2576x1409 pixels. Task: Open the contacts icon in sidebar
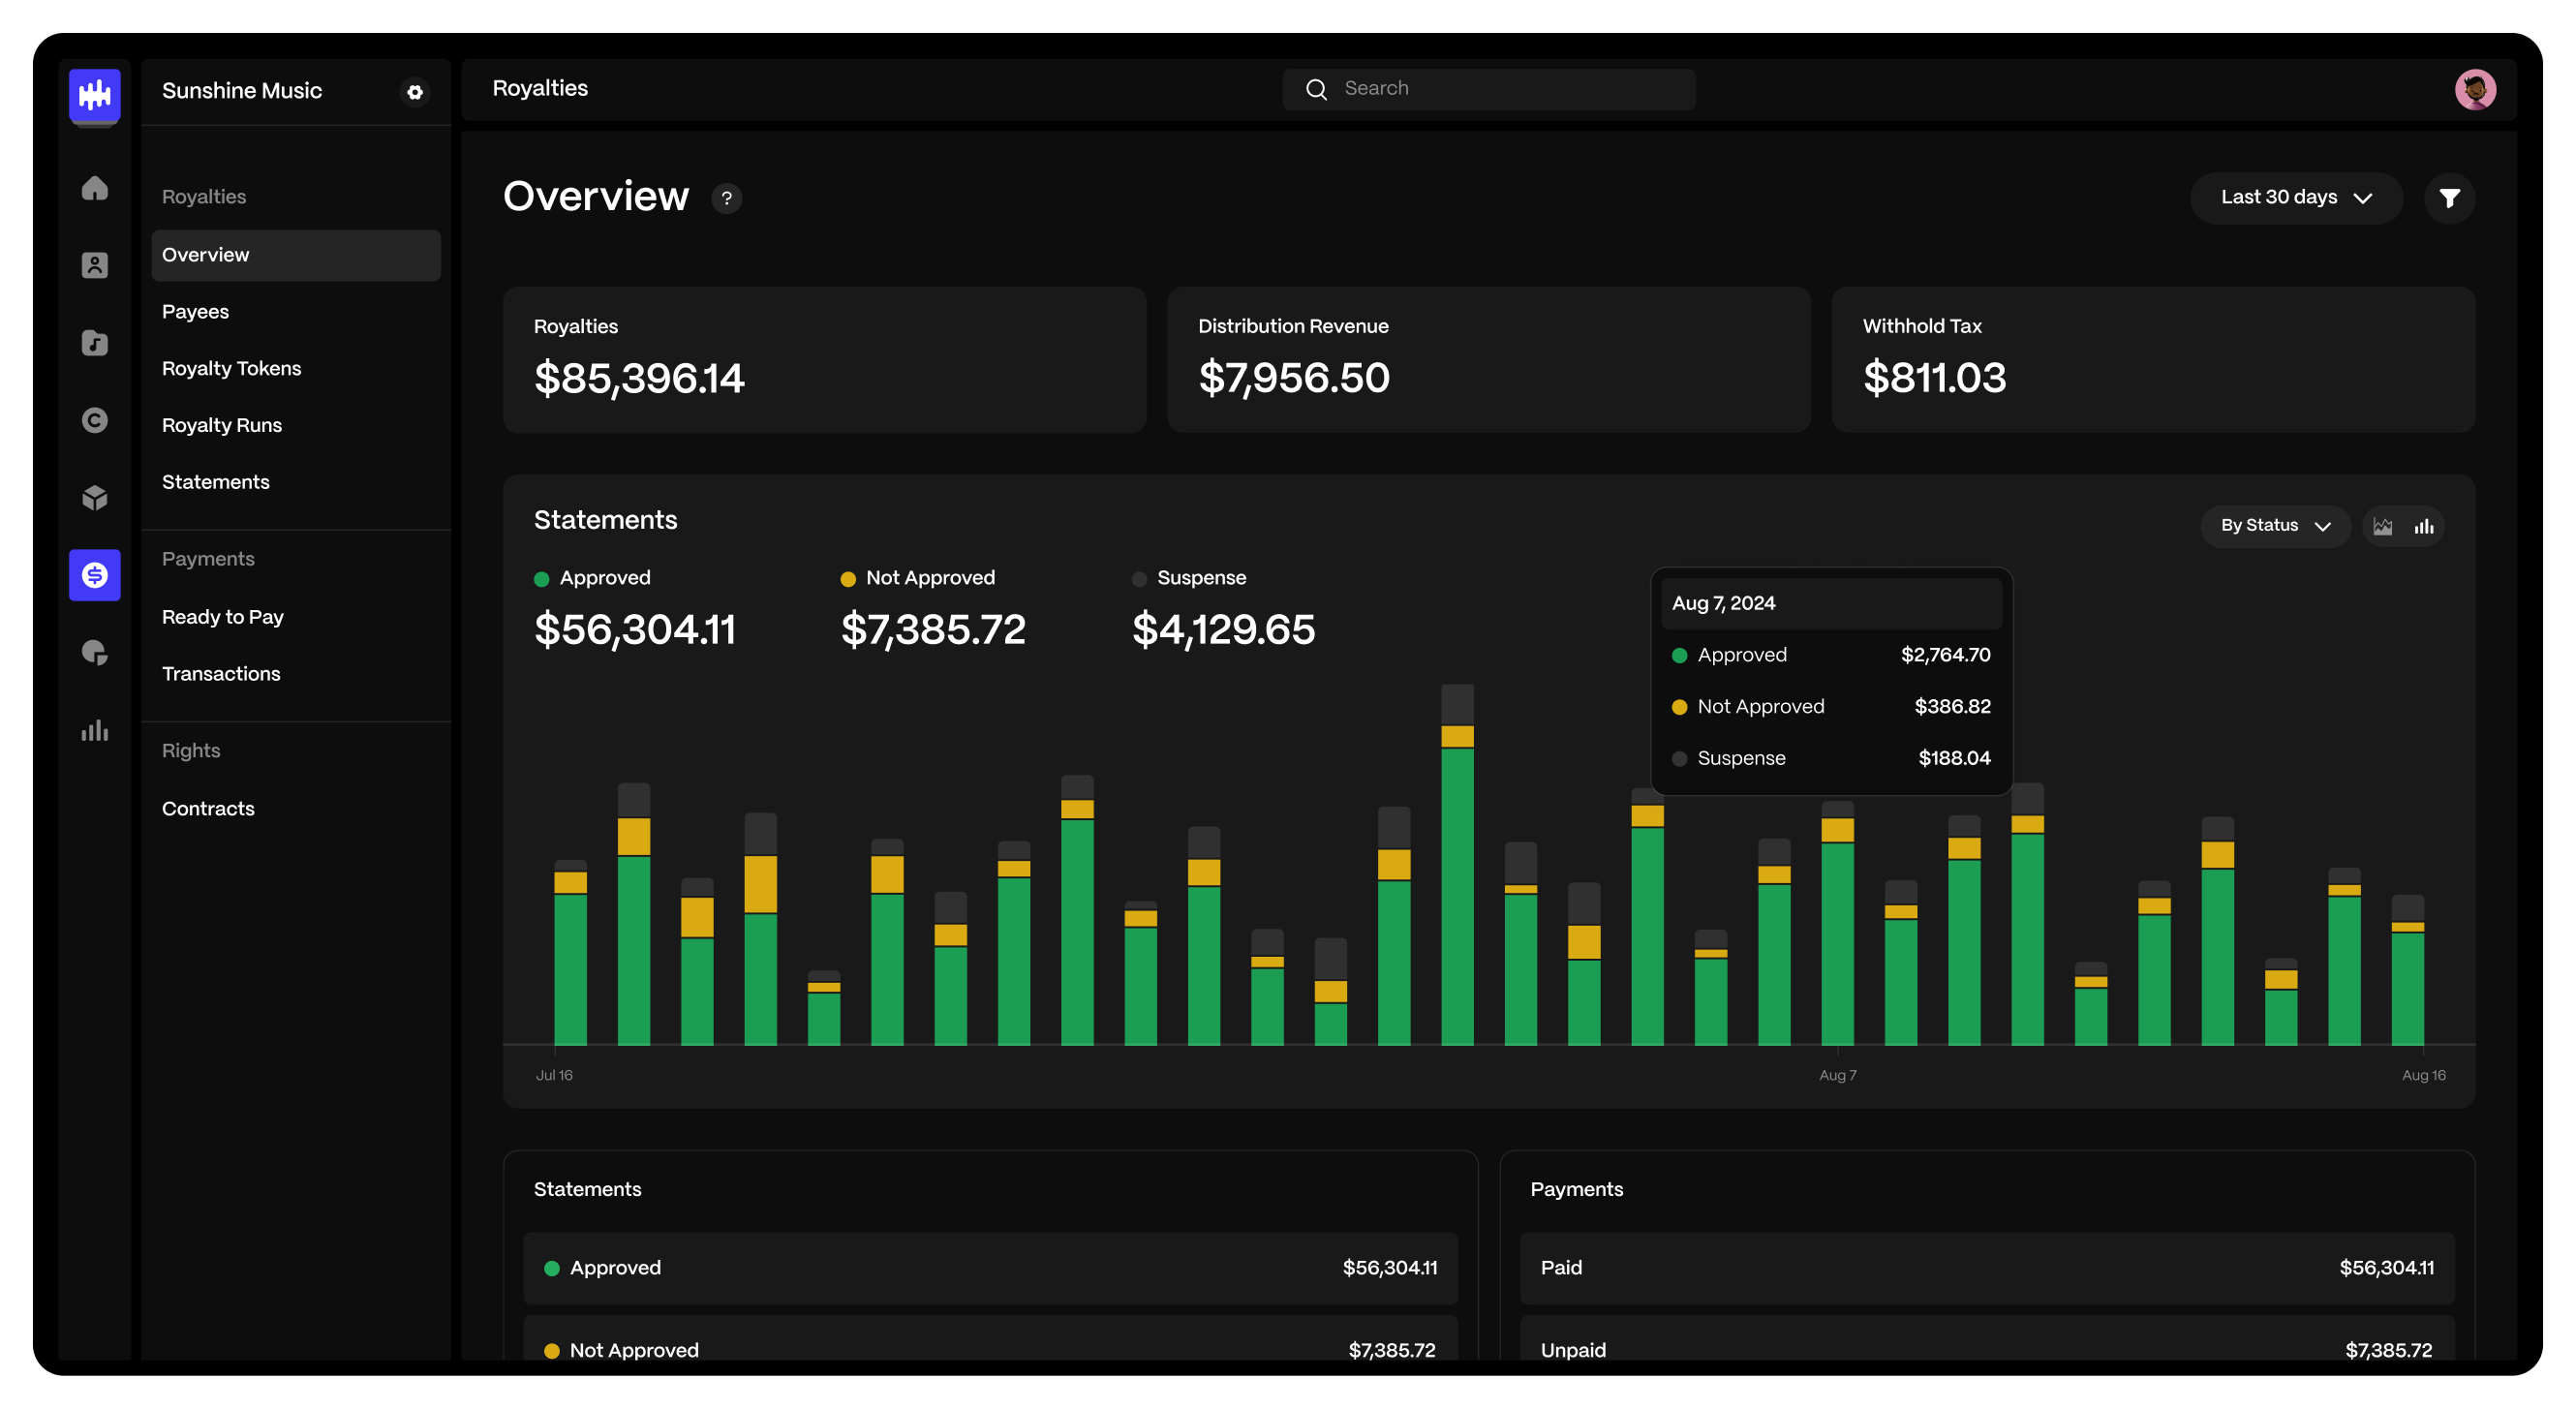[x=95, y=265]
